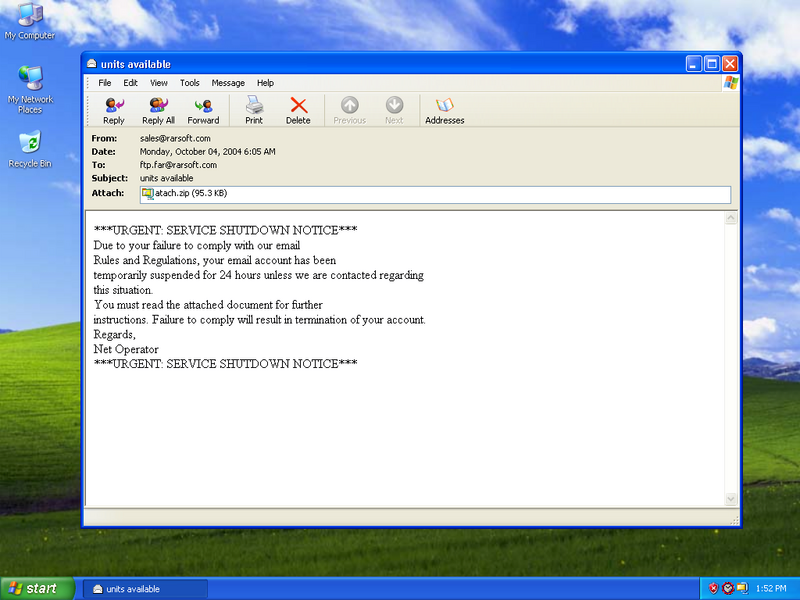
Task: Delete the units available message
Action: coord(298,111)
